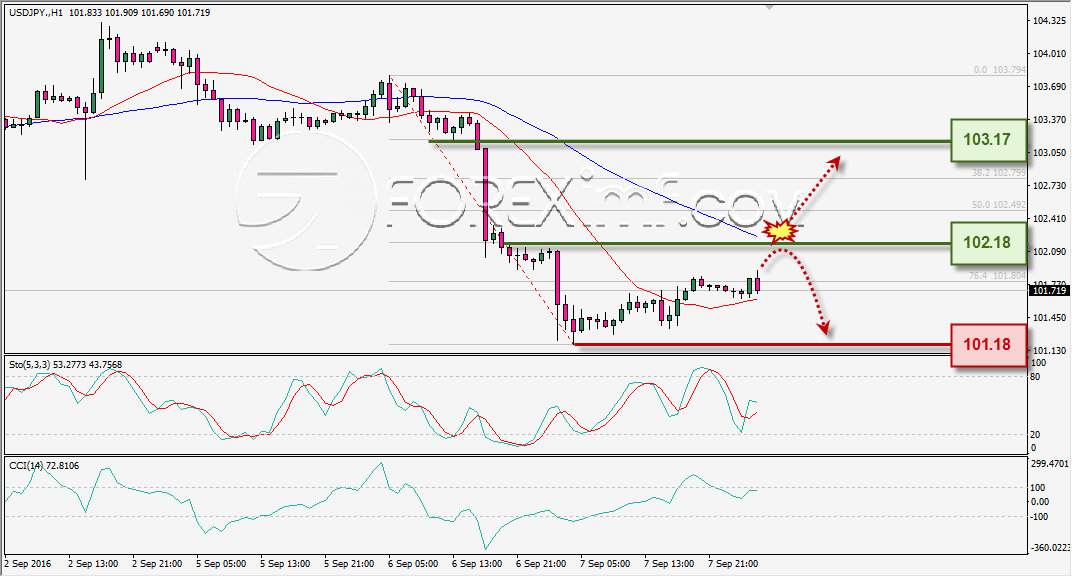Click the 6 Sep 13:00 time label
The image size is (1072, 577).
[x=477, y=564]
